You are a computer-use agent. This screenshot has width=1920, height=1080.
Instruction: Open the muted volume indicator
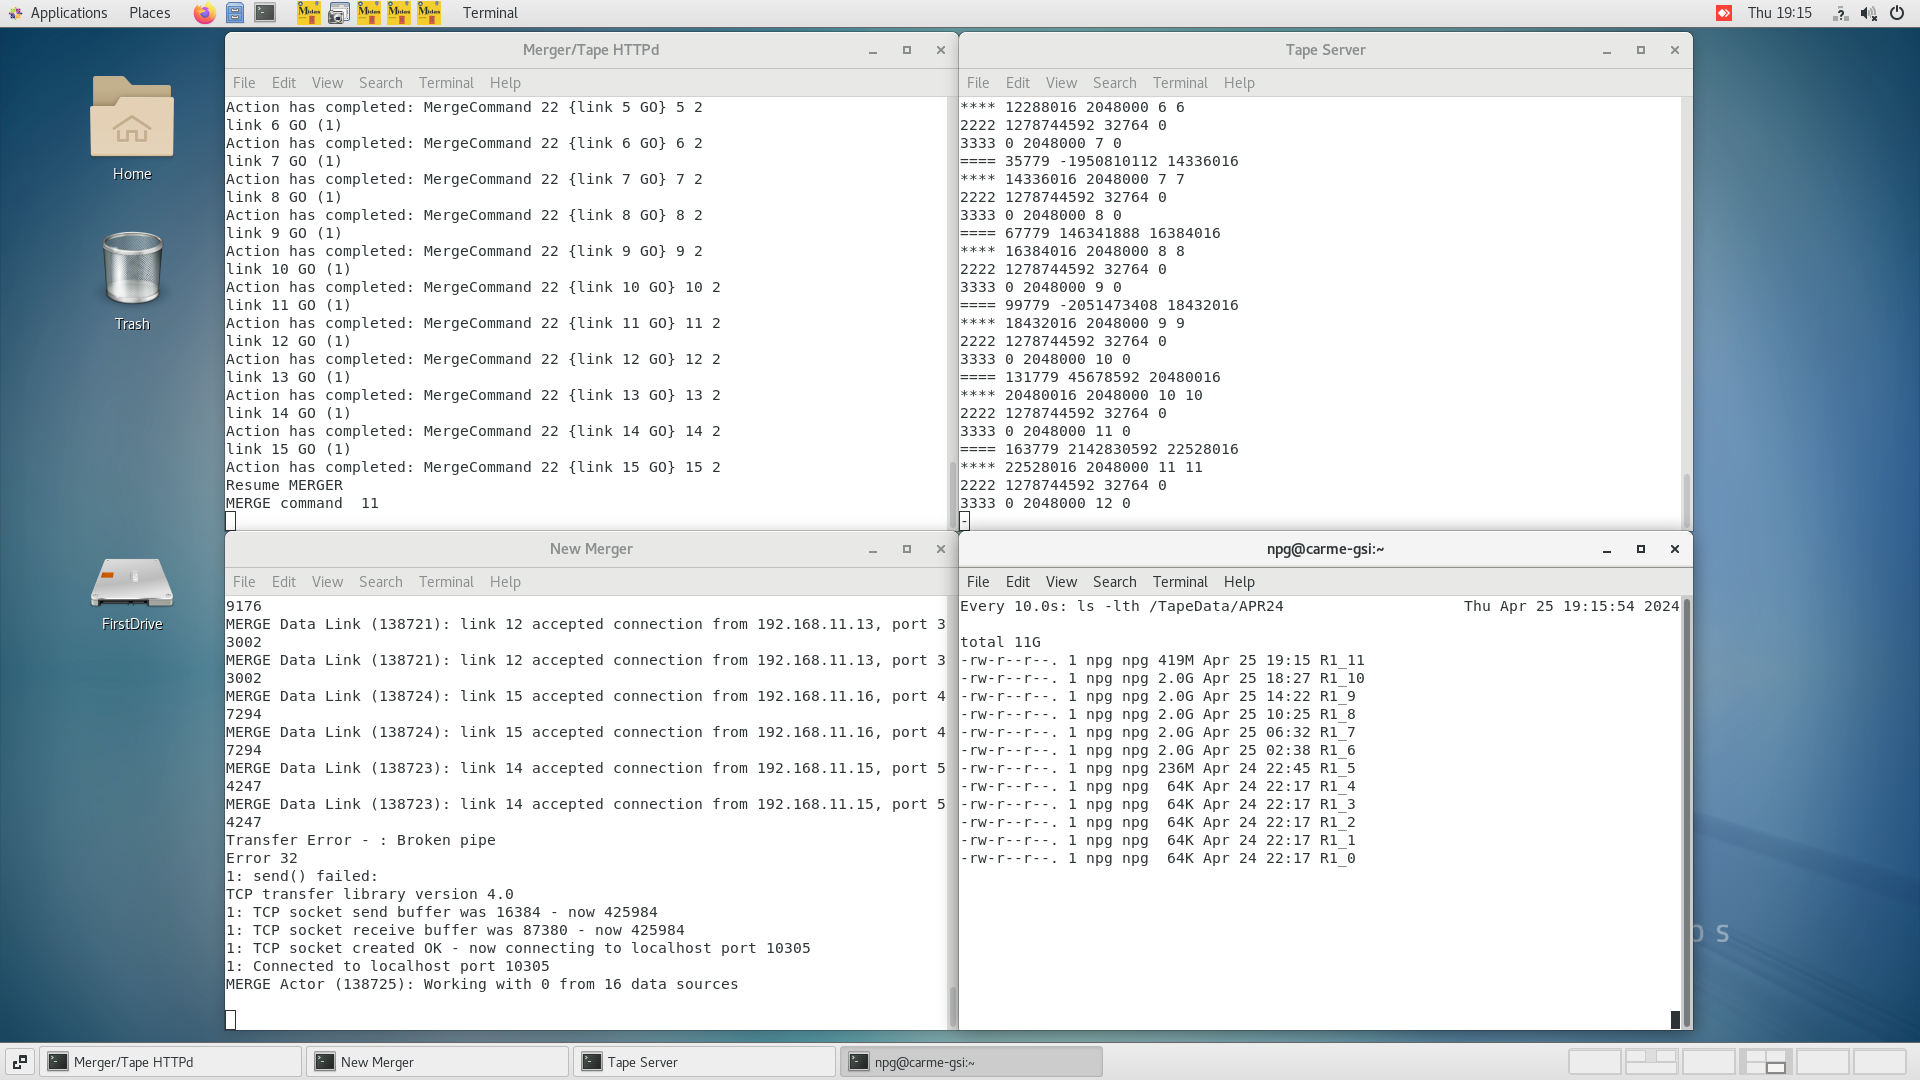tap(1868, 13)
